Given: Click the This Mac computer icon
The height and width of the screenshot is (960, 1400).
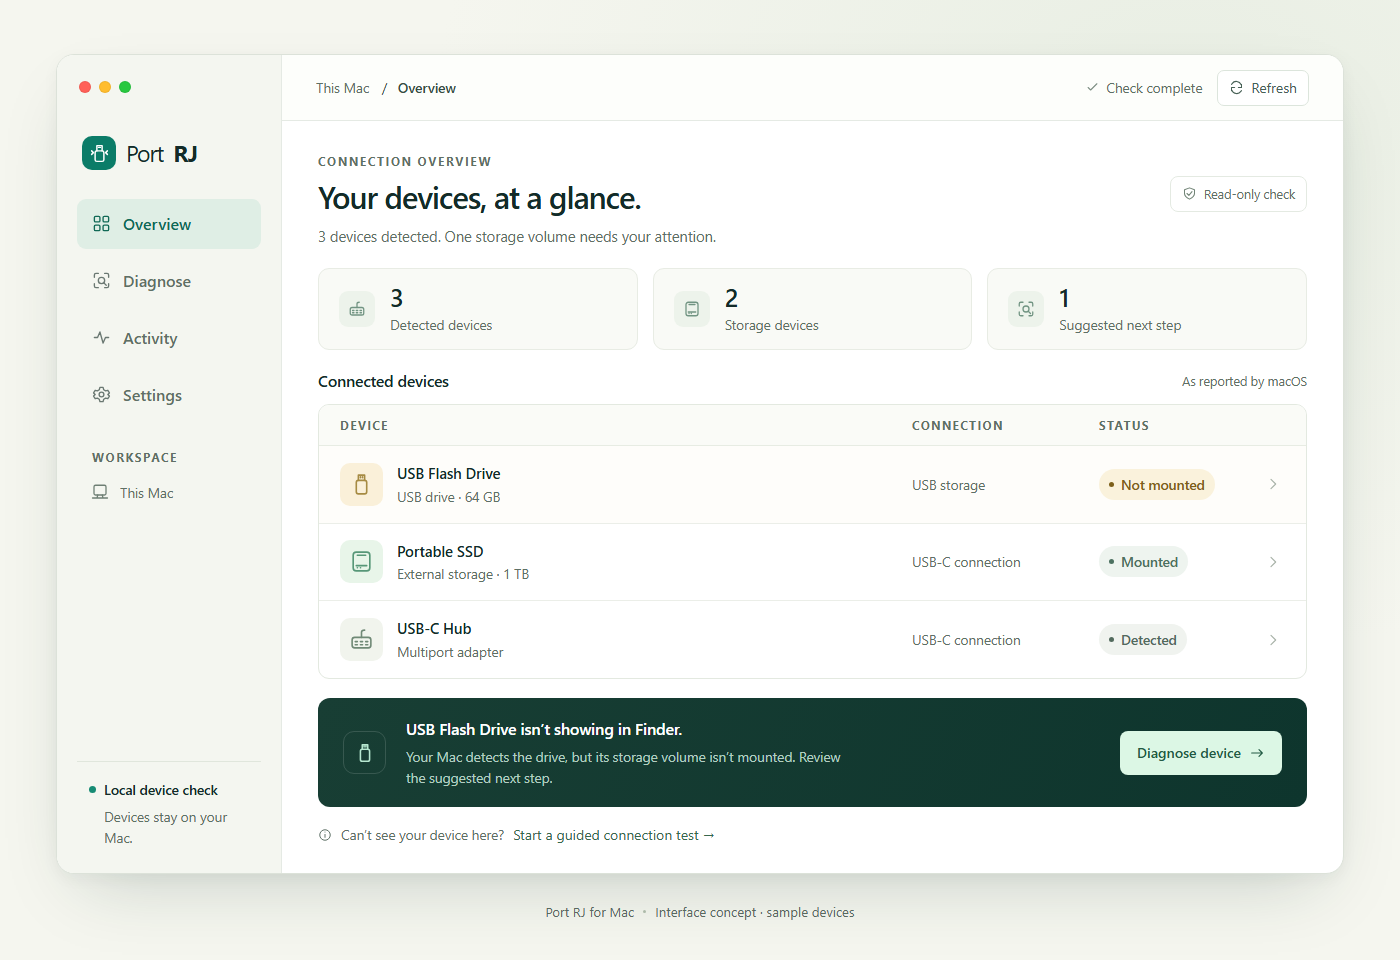Looking at the screenshot, I should pyautogui.click(x=100, y=492).
